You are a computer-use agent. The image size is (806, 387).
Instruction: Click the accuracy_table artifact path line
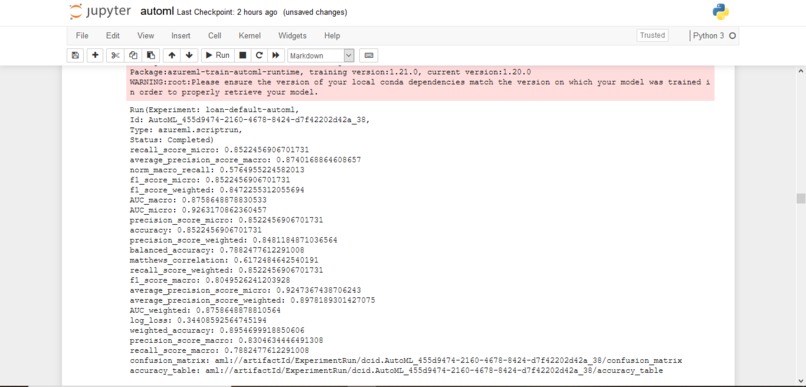click(x=396, y=371)
